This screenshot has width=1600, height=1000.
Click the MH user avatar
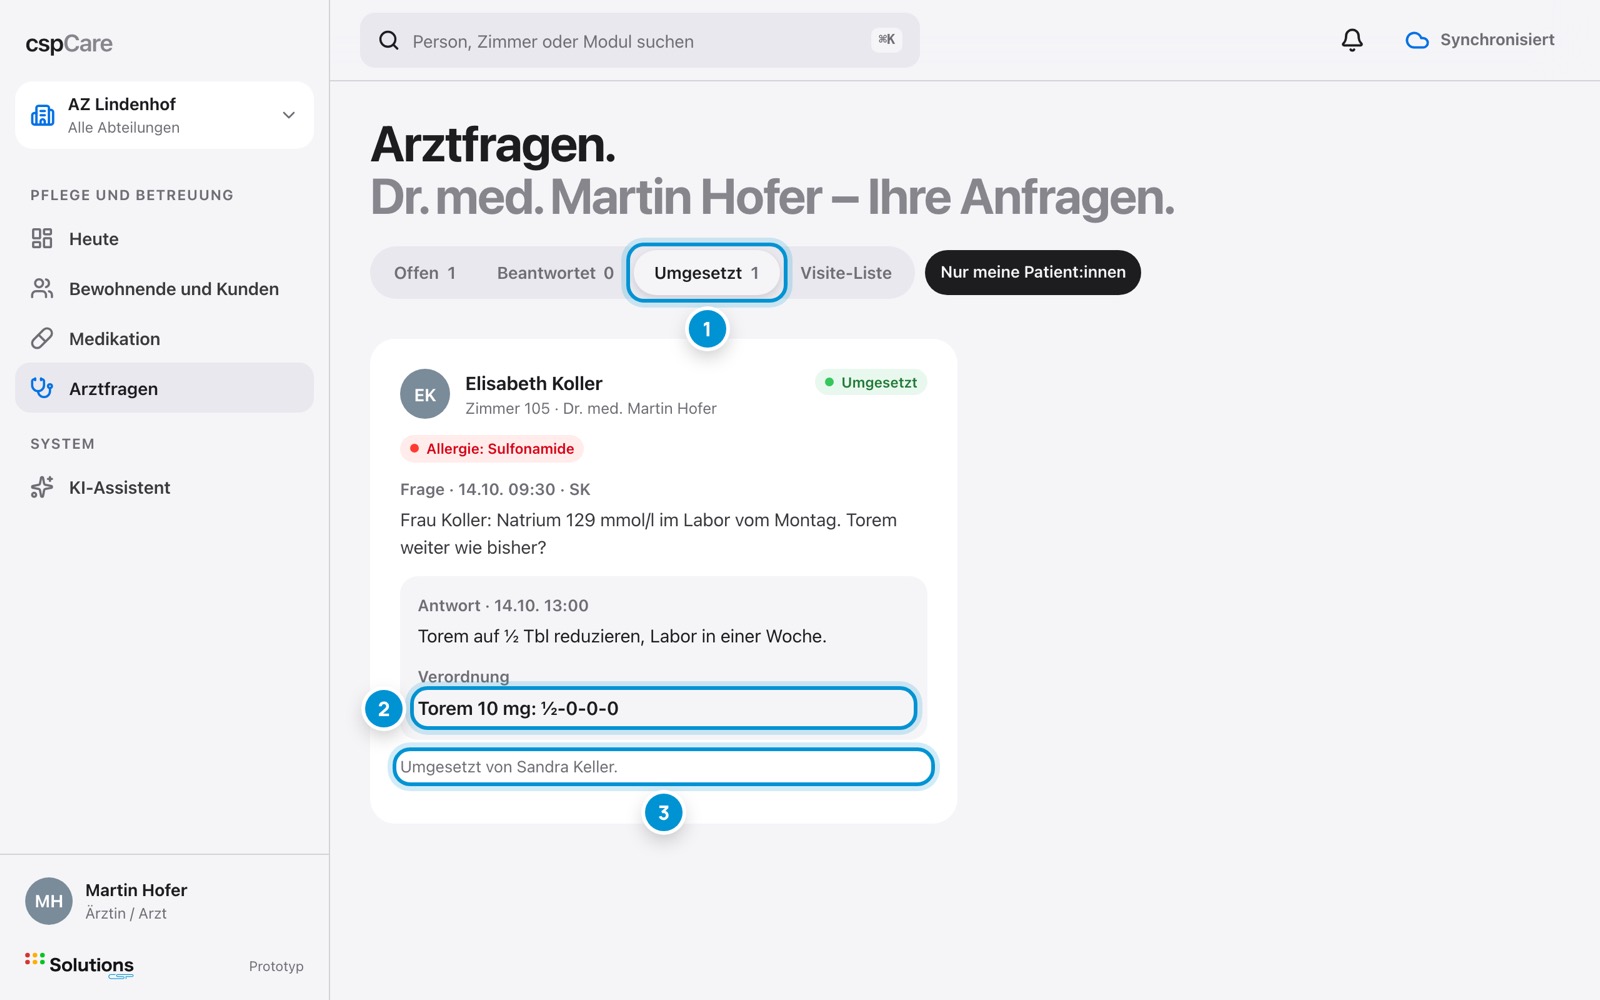(49, 901)
